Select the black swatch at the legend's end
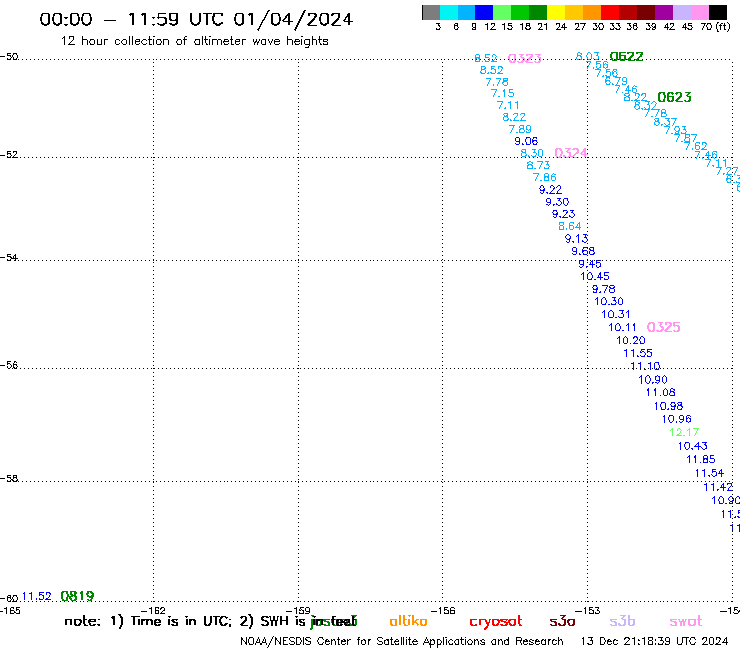The image size is (740, 650). pyautogui.click(x=718, y=12)
